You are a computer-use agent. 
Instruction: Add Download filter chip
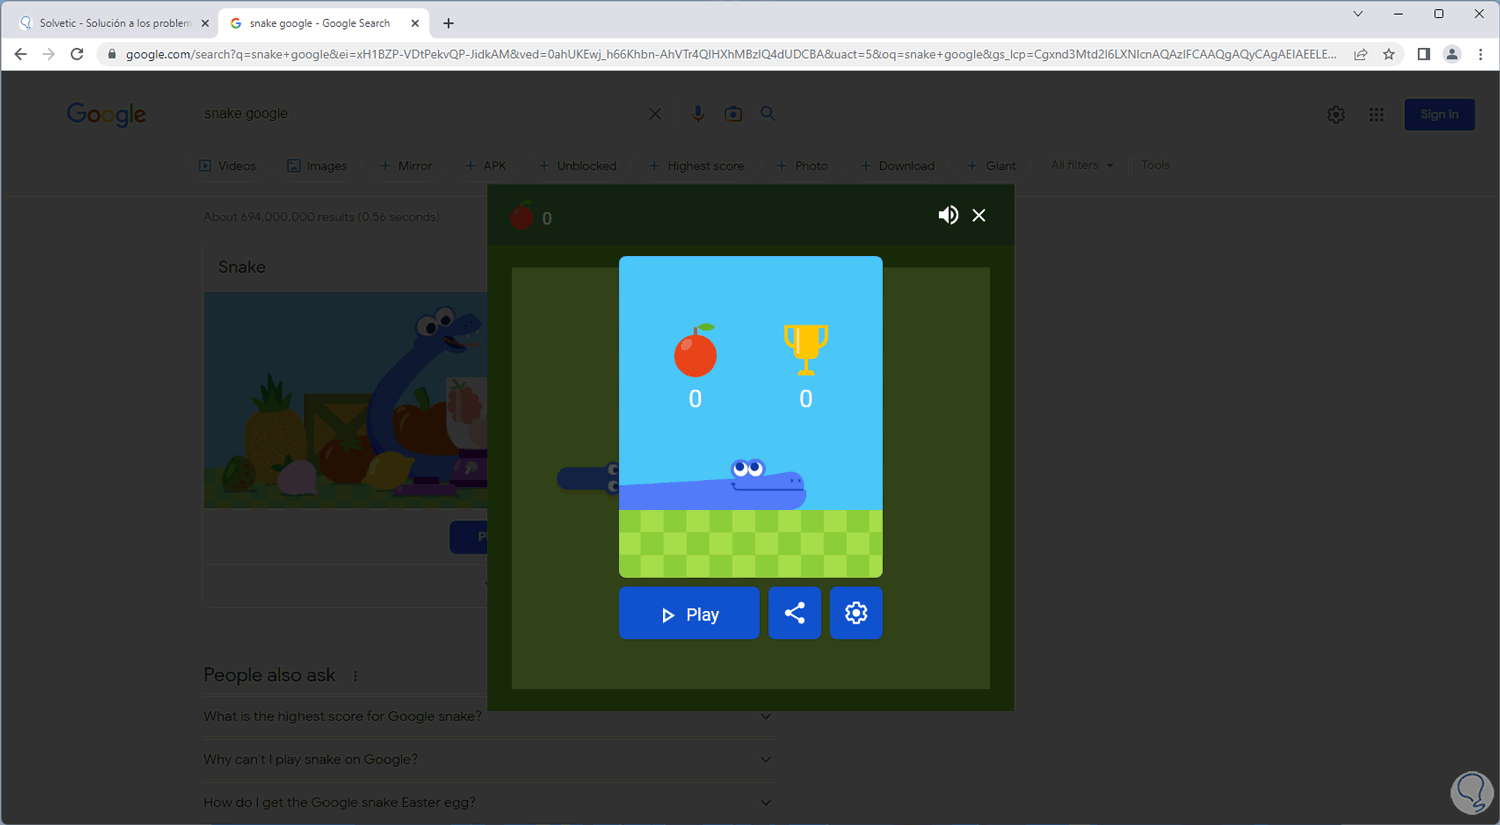pyautogui.click(x=898, y=166)
